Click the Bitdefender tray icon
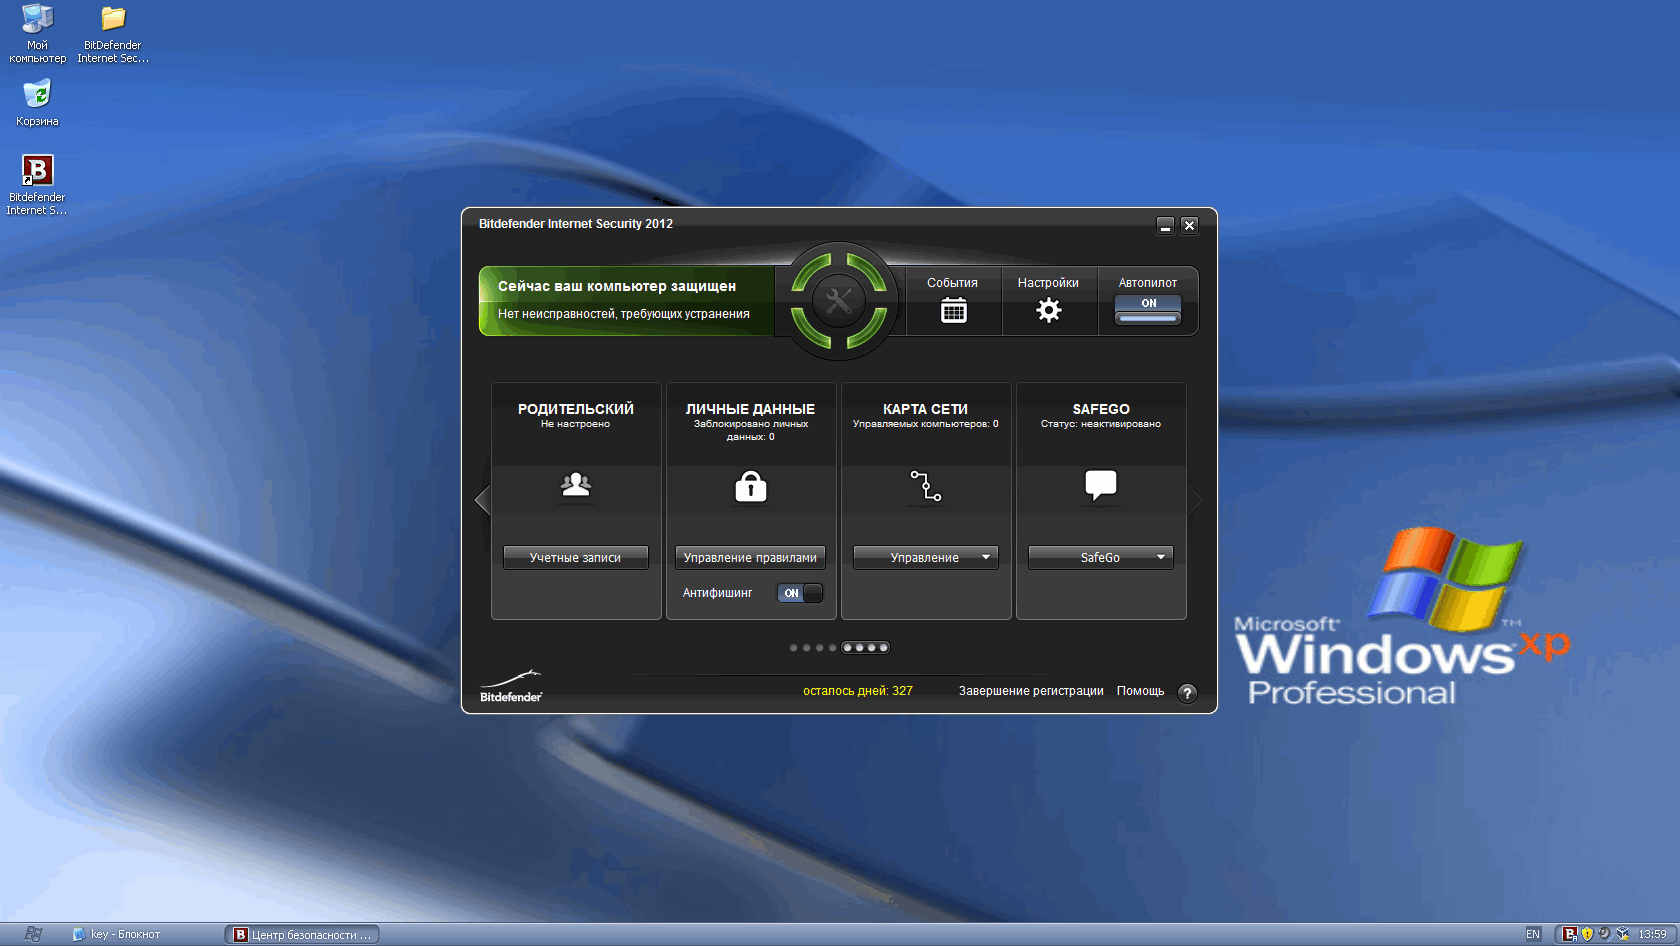 tap(1570, 934)
